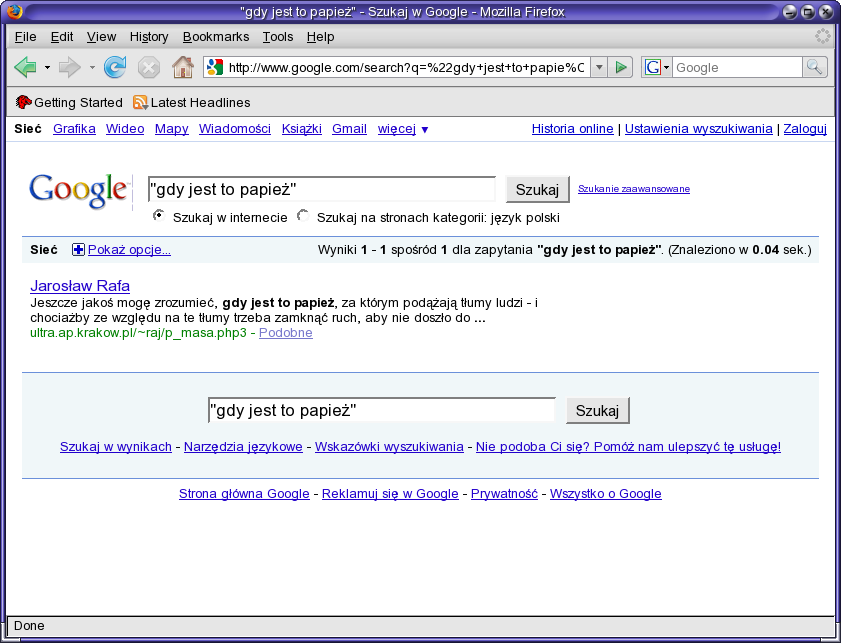This screenshot has height=643, width=841.
Task: Click the activity throbber icon
Action: point(822,36)
